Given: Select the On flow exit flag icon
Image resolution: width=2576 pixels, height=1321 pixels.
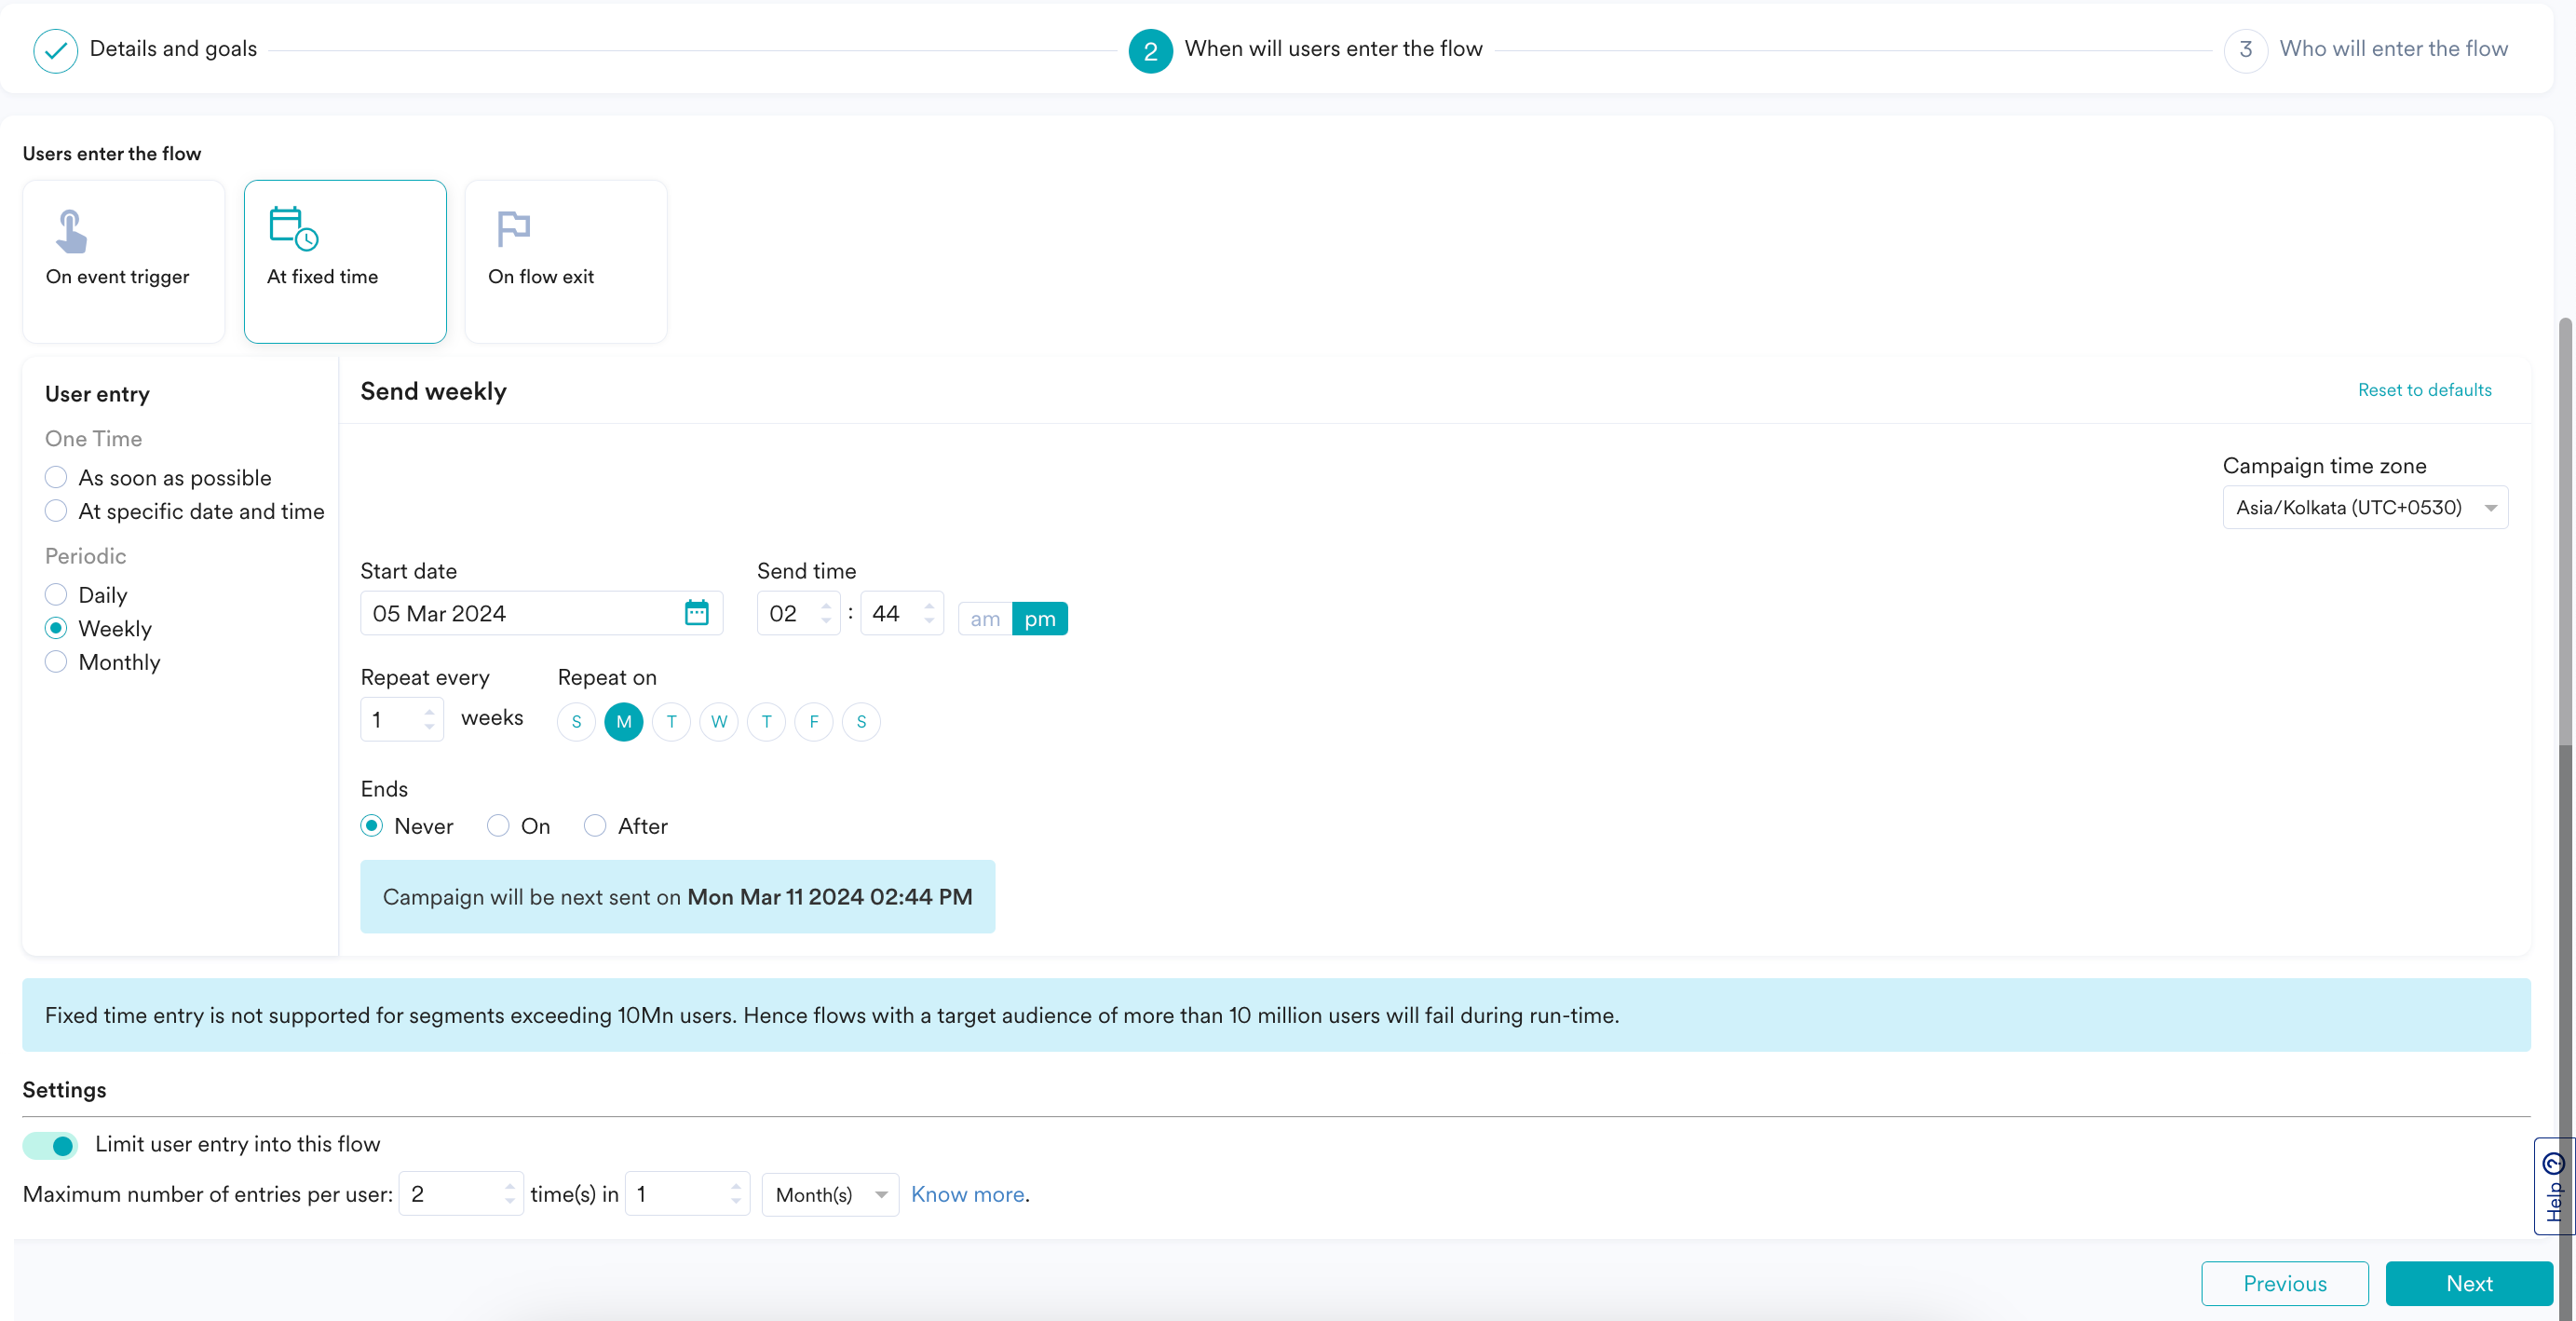Looking at the screenshot, I should pos(513,229).
